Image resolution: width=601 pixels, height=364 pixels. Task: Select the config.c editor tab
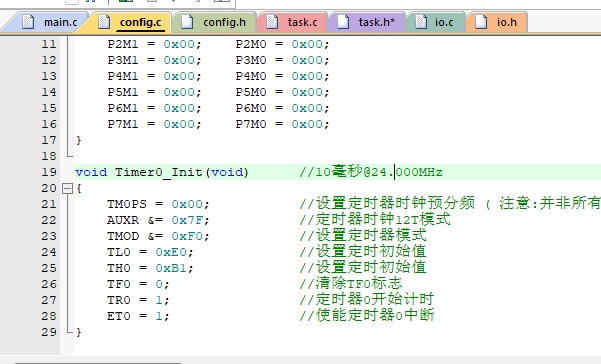click(131, 22)
